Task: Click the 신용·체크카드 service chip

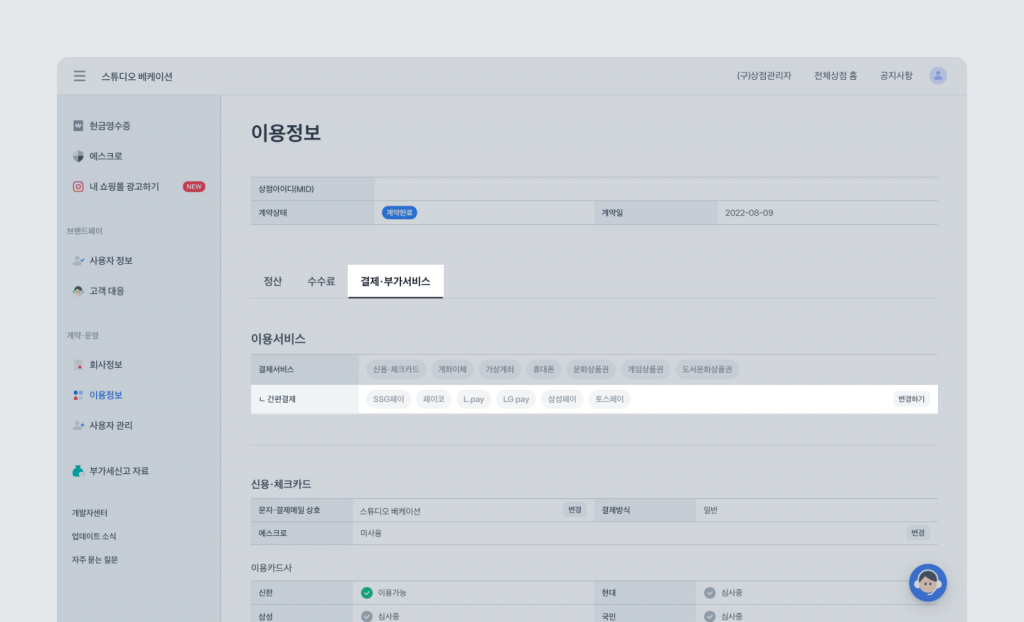Action: (x=396, y=369)
